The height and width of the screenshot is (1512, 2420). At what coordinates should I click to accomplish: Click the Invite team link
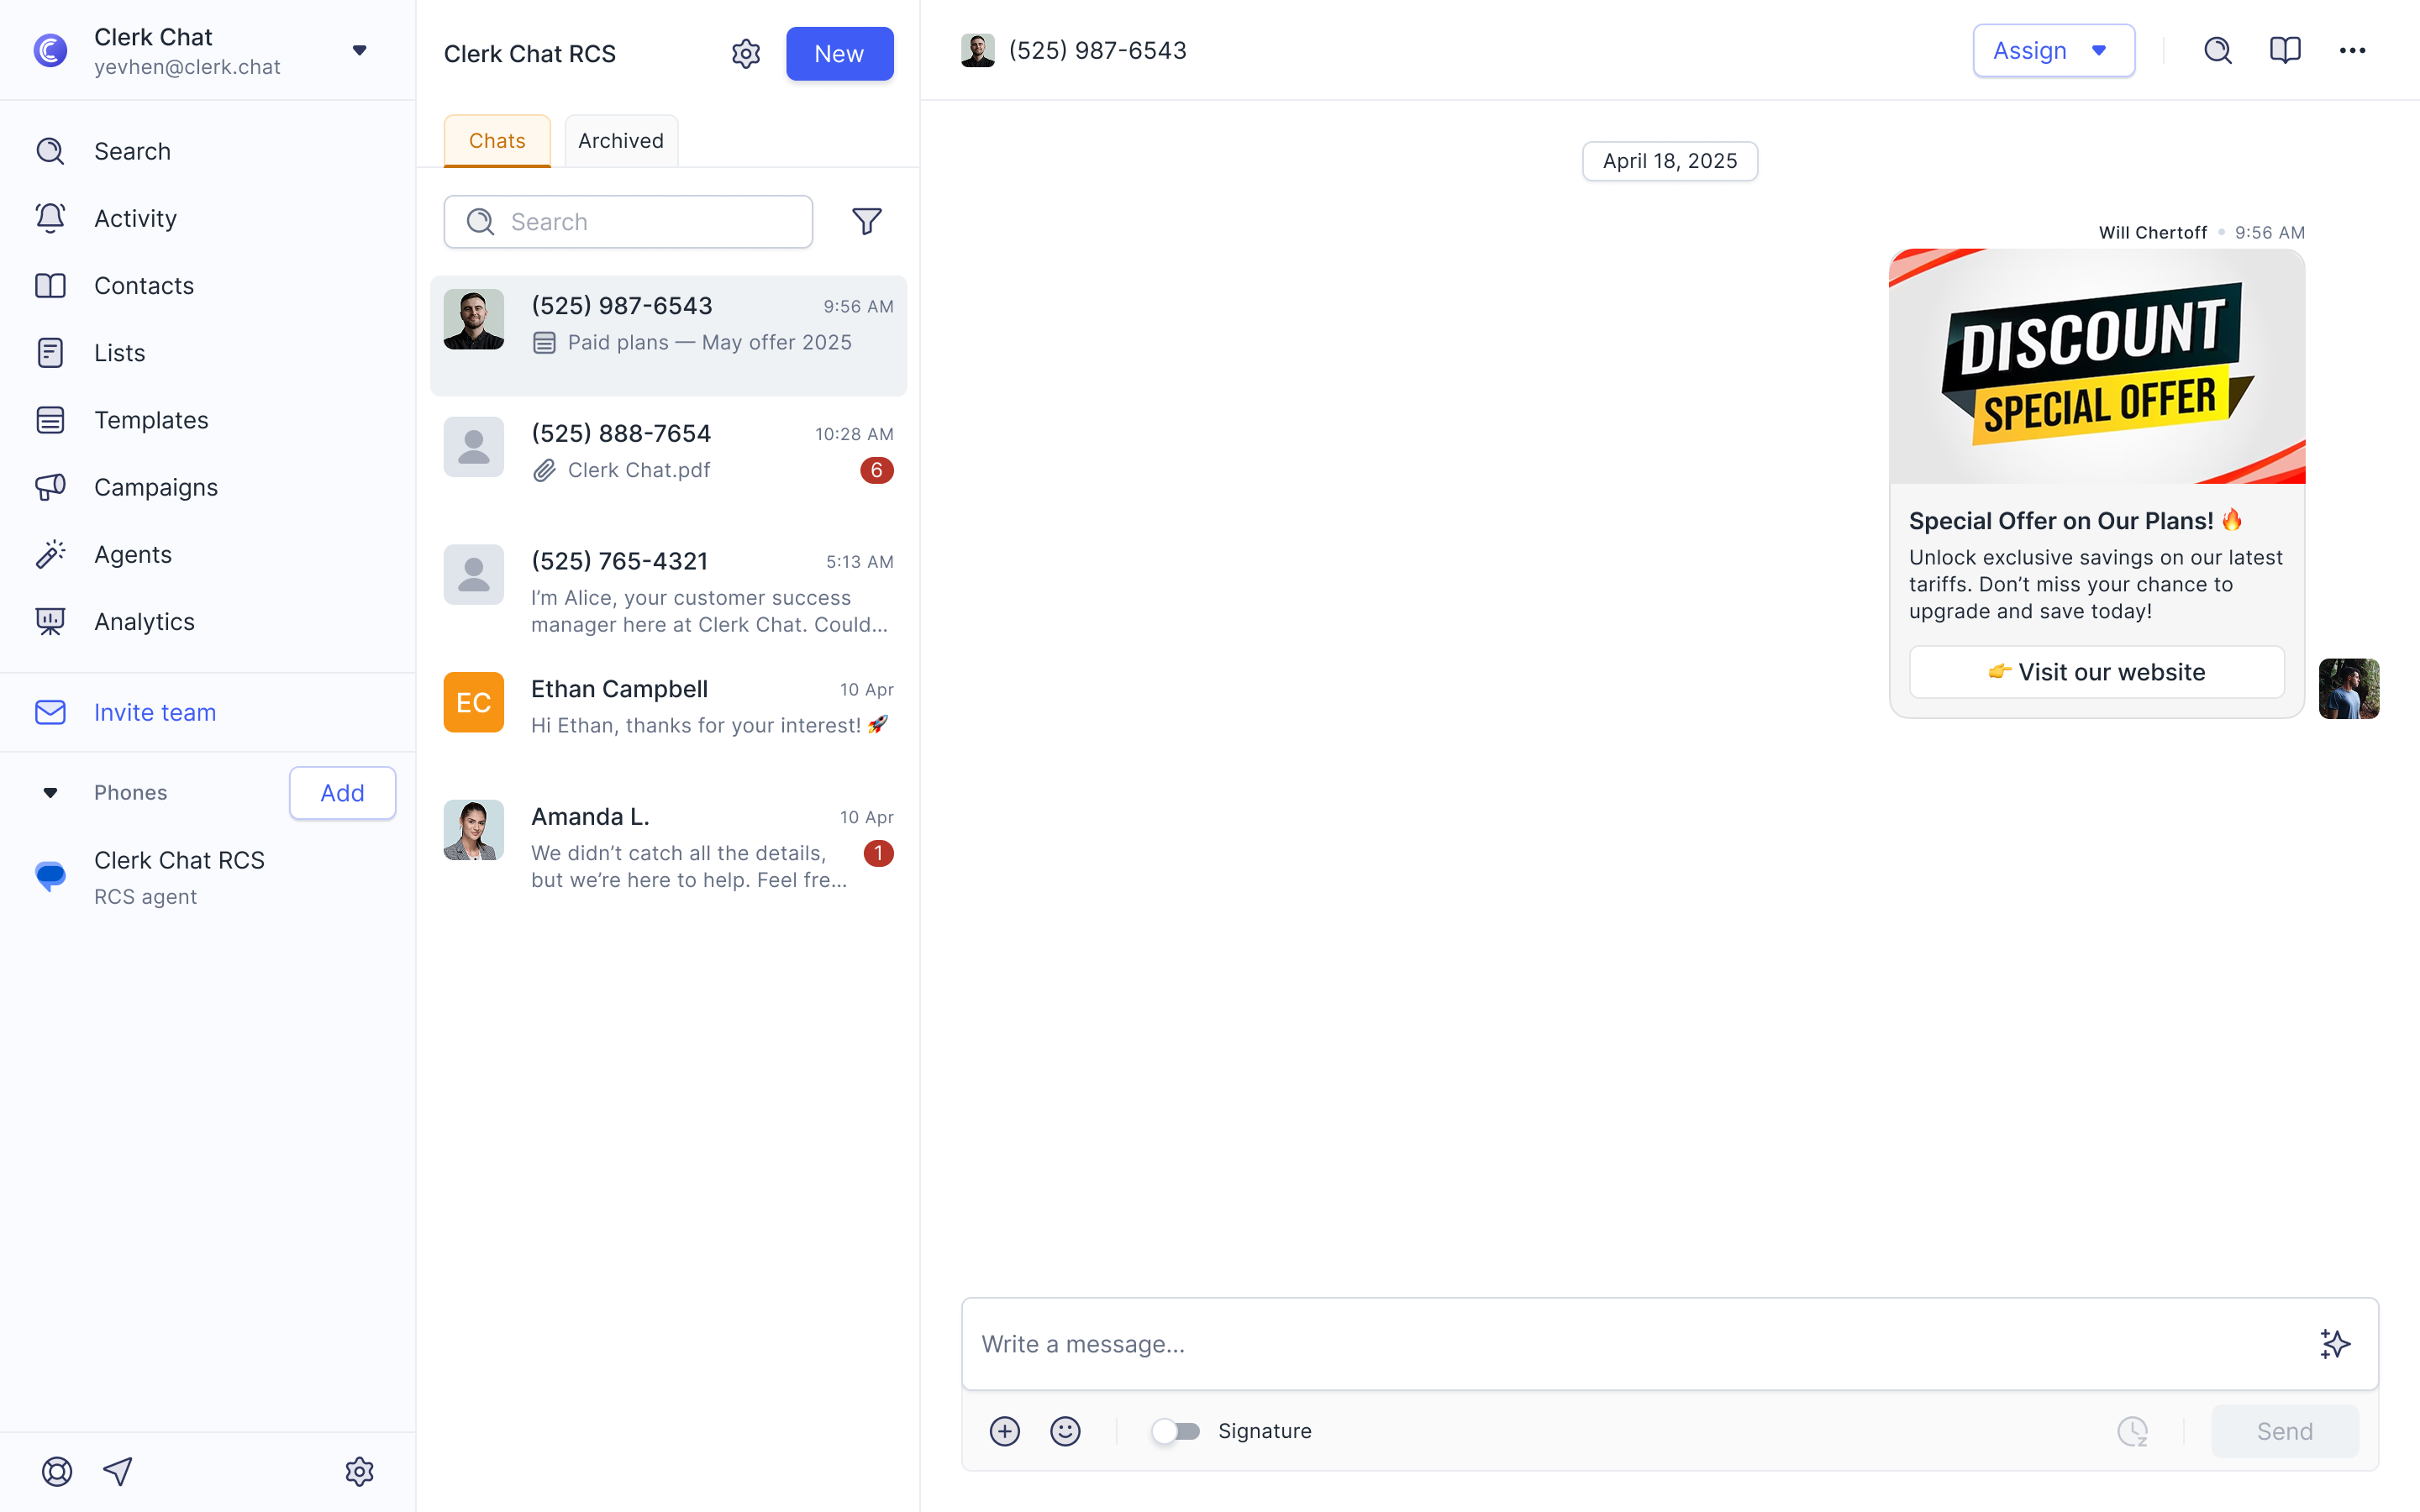pos(154,712)
